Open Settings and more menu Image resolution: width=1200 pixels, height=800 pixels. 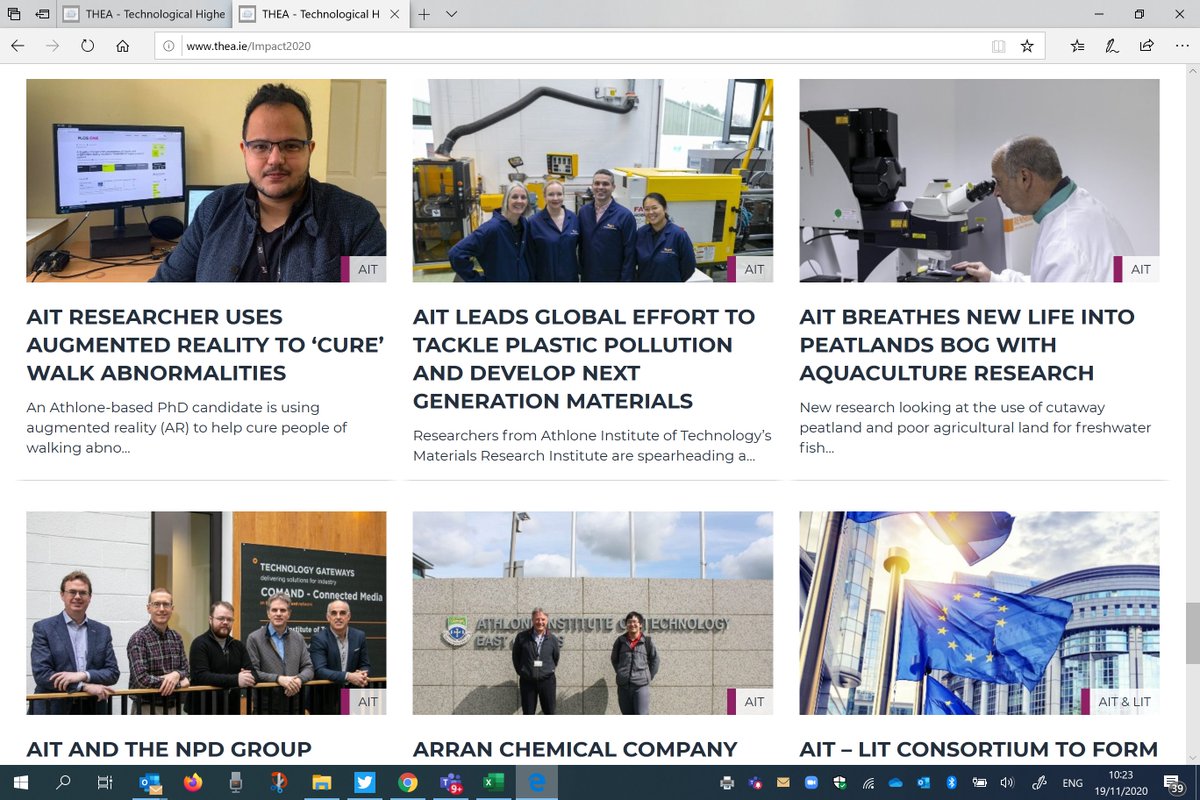point(1180,45)
